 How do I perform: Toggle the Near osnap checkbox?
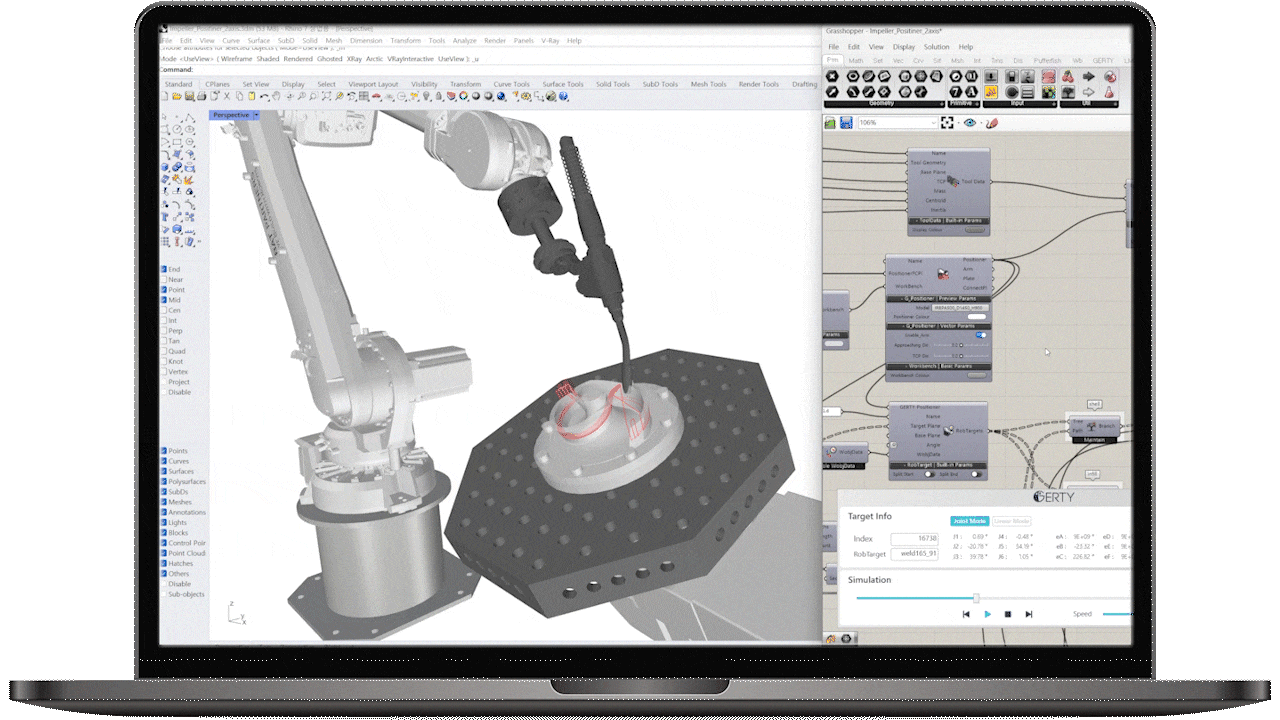(x=165, y=279)
